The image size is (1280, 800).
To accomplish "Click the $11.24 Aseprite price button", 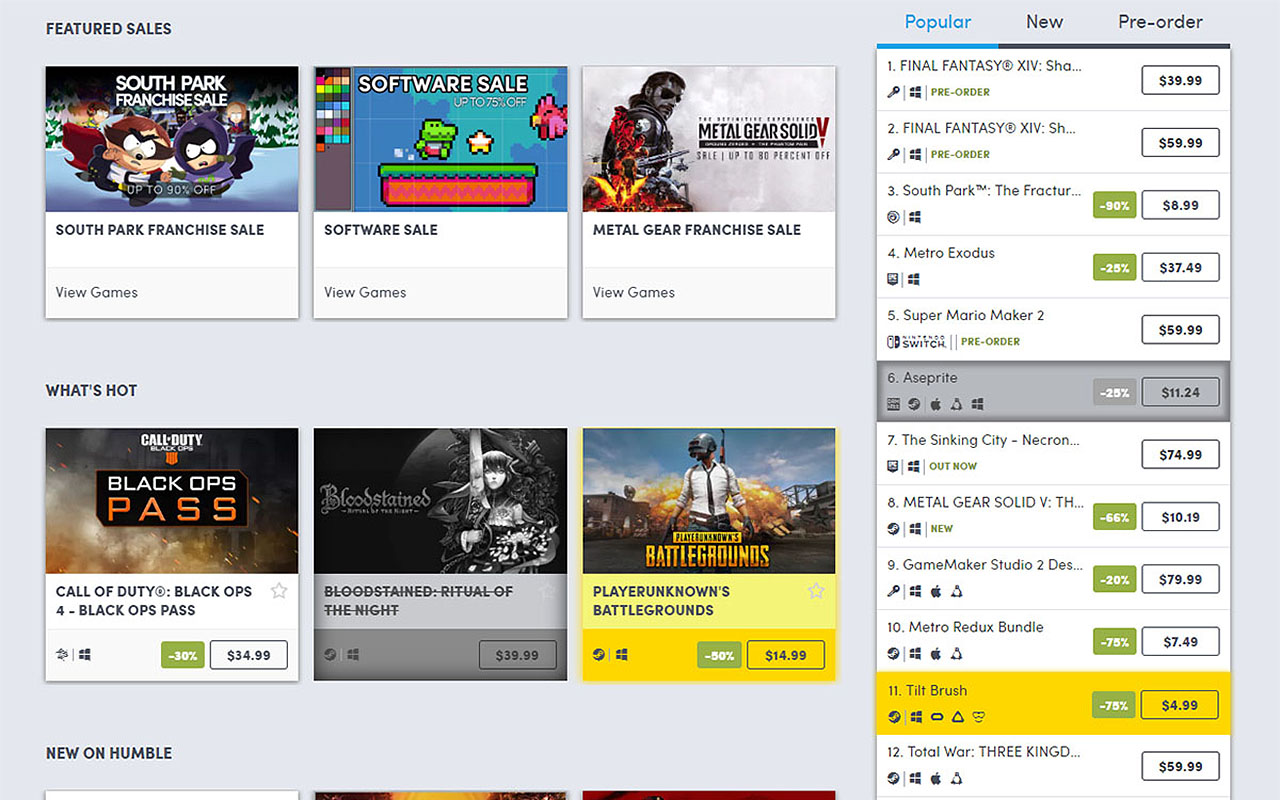I will (x=1181, y=393).
